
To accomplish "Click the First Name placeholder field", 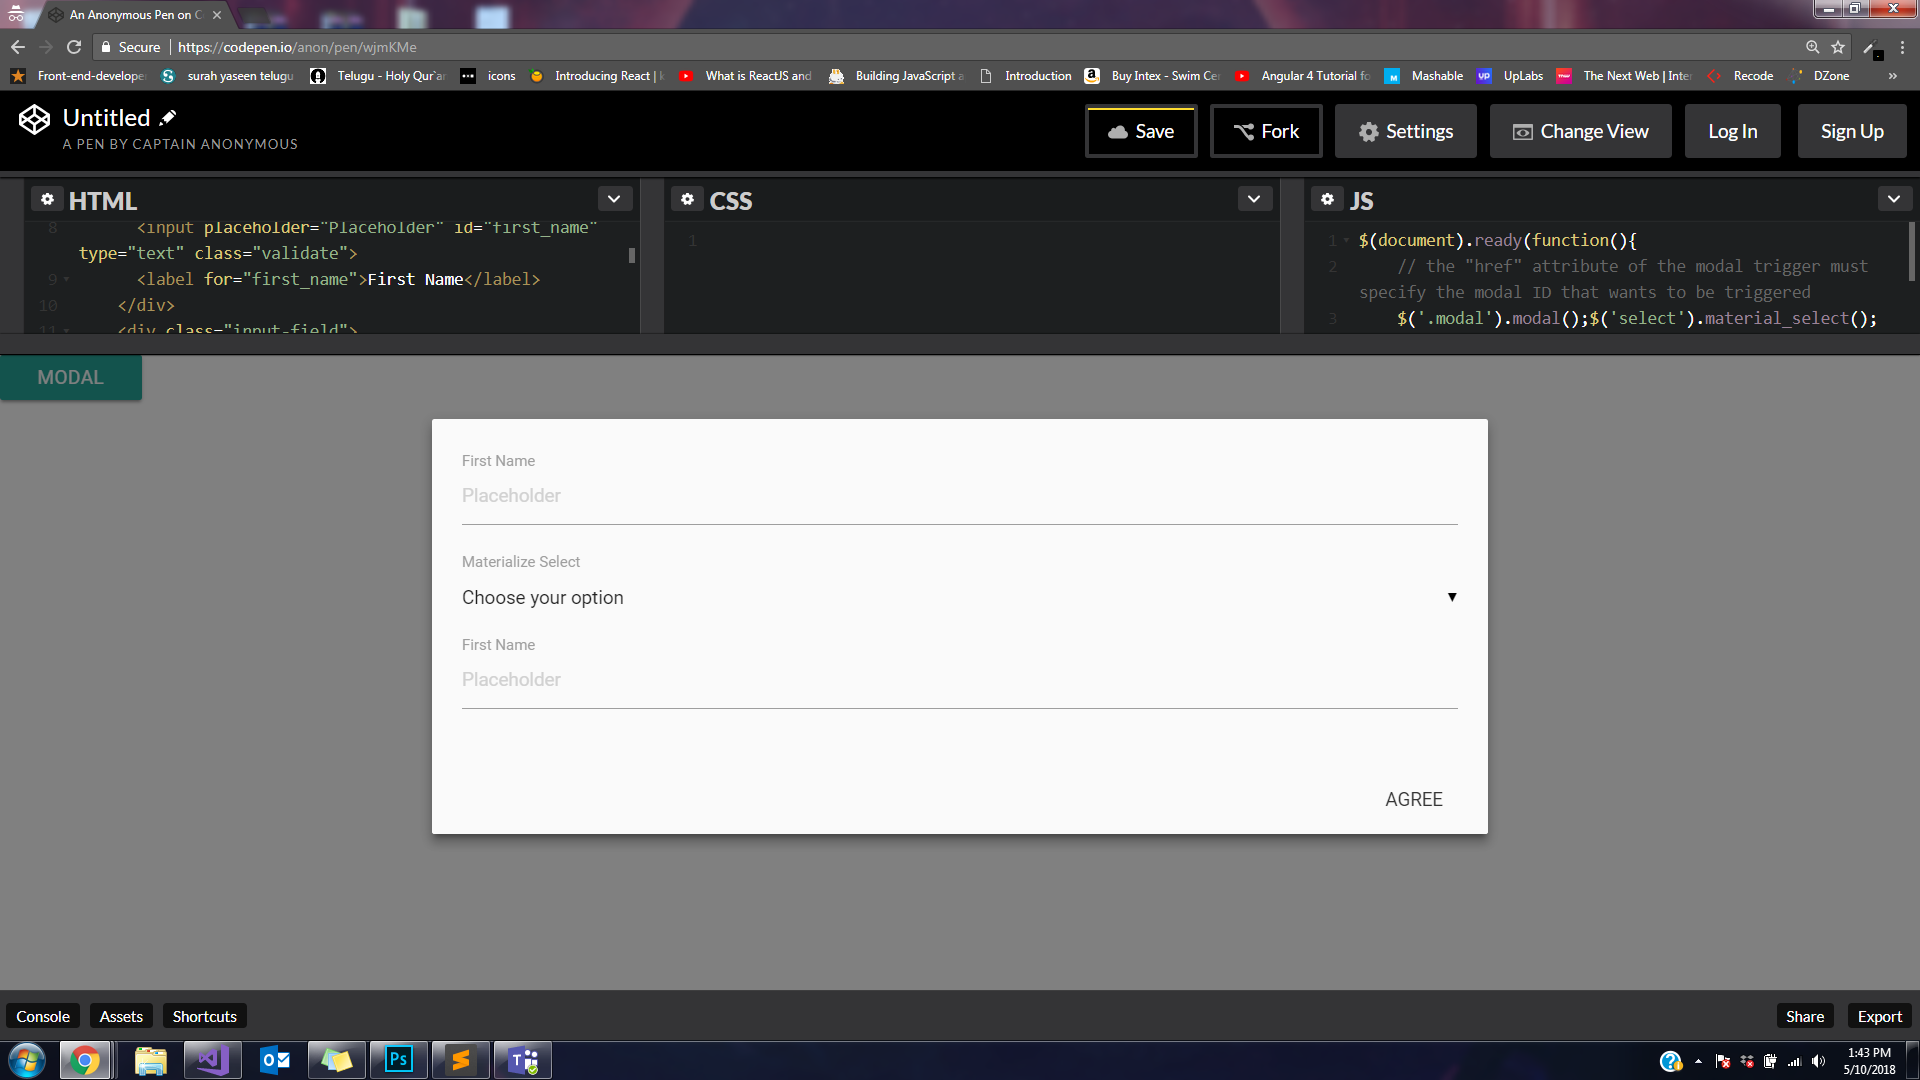I will (x=958, y=495).
